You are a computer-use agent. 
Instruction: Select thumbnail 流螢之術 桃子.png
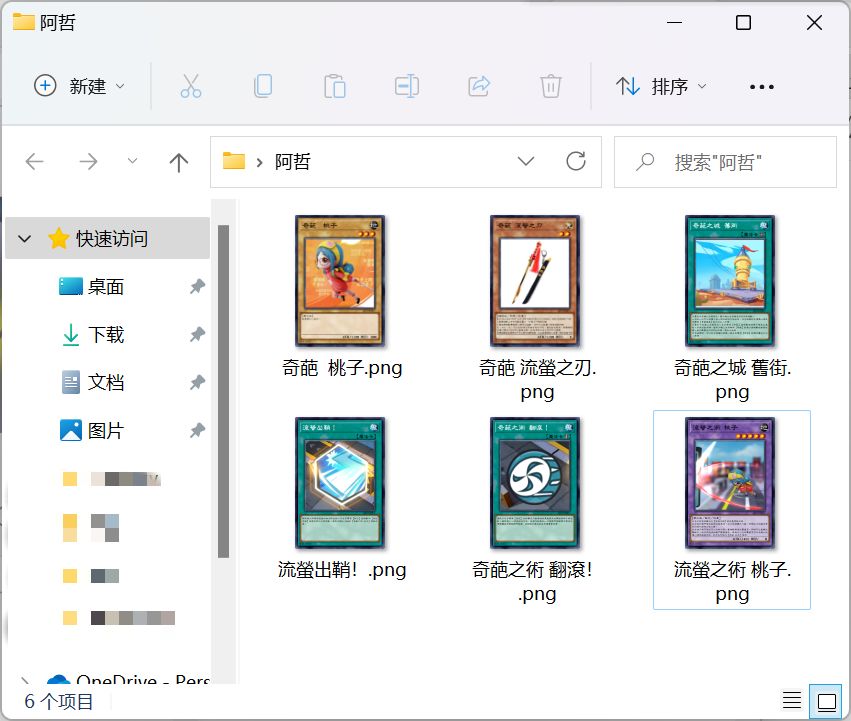[730, 483]
